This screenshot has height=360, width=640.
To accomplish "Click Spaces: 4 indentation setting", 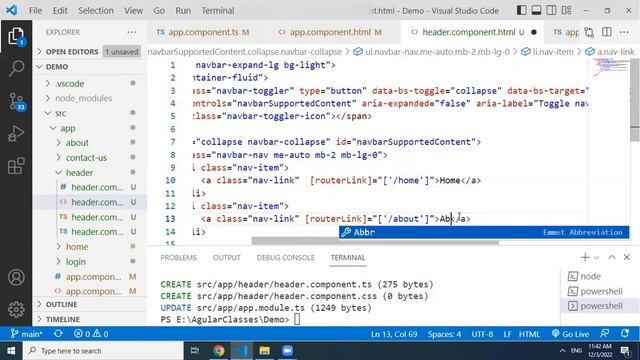I will point(444,334).
